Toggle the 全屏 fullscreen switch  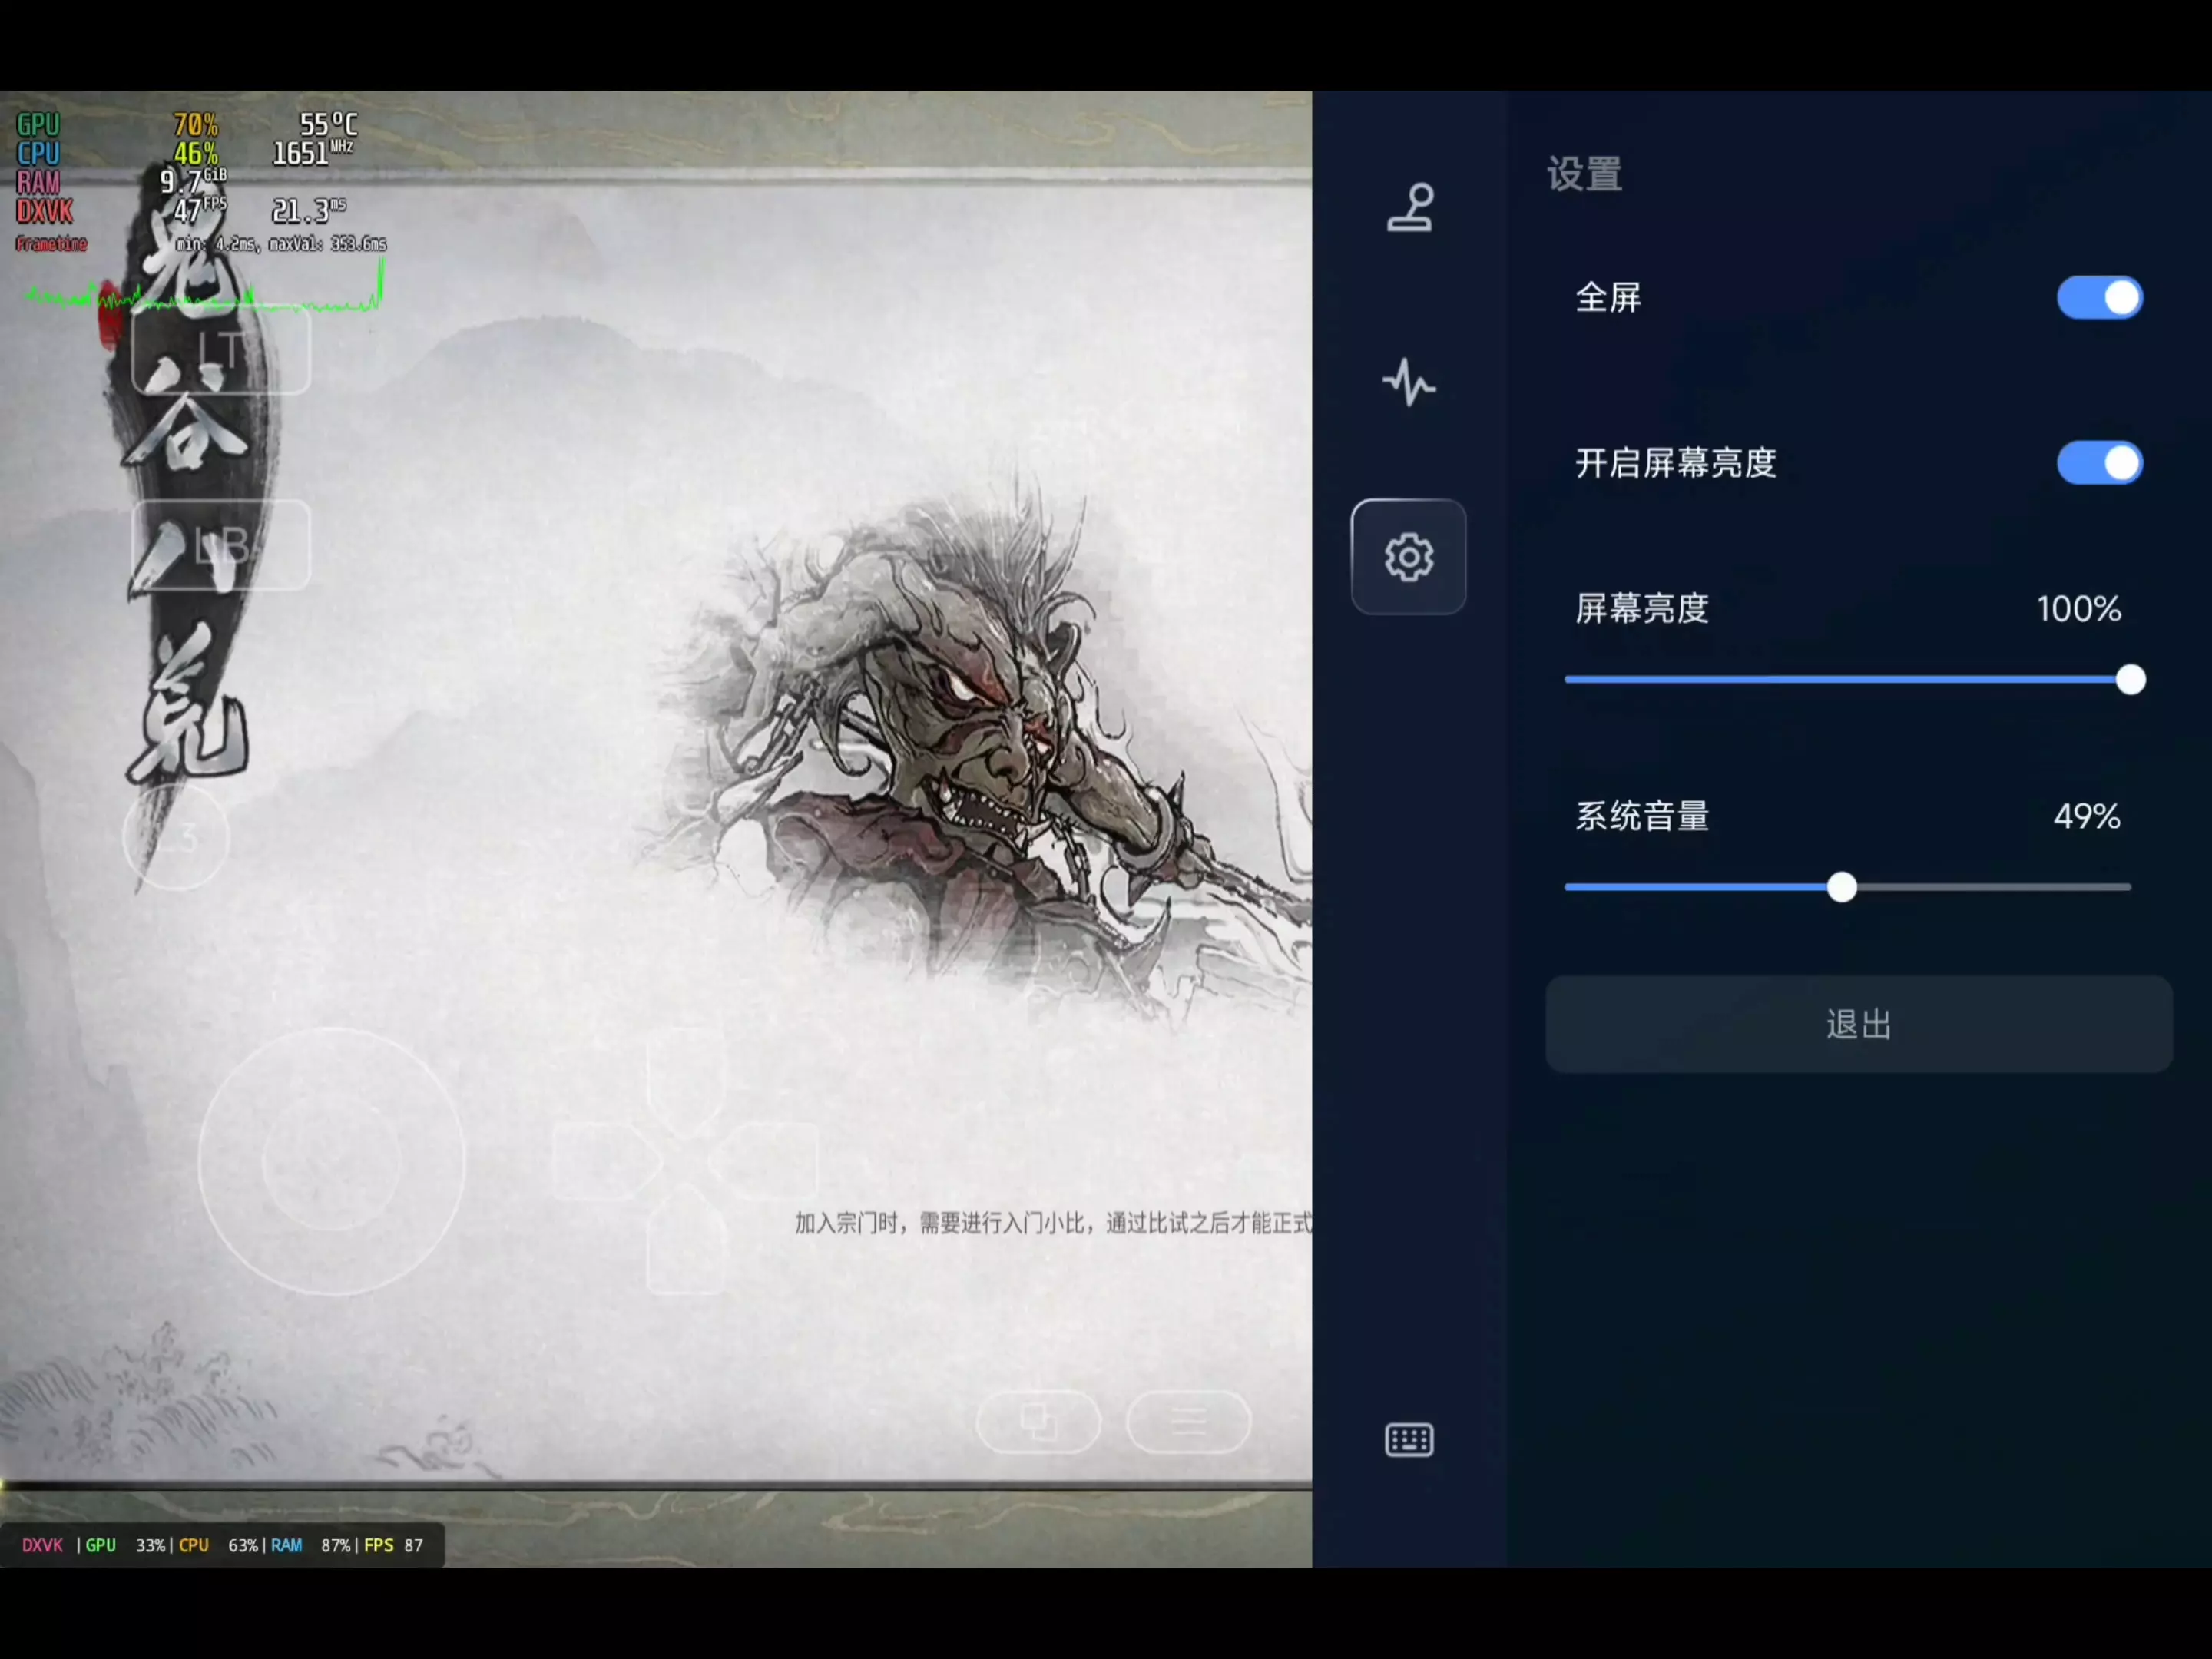(x=2099, y=298)
